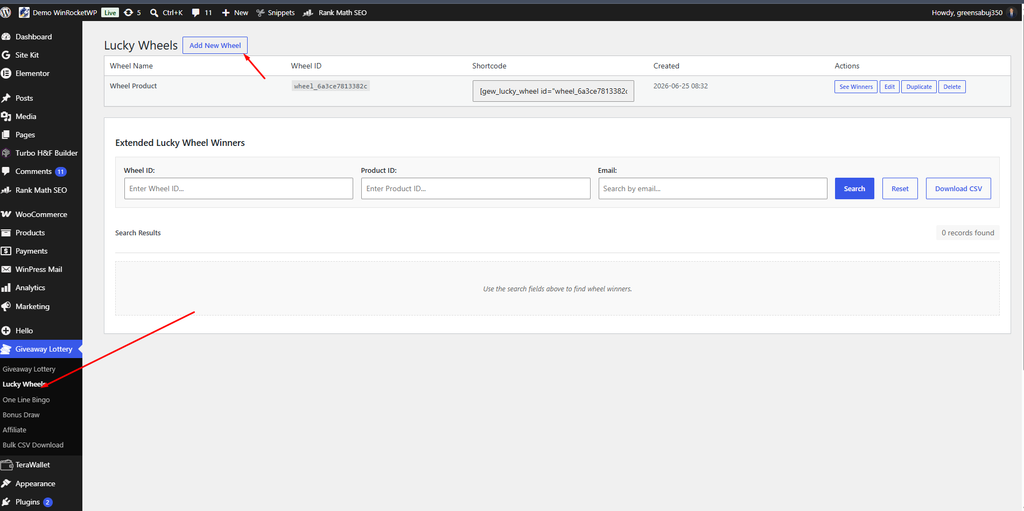Click the updates icon showing 5
This screenshot has height=511, width=1024.
(128, 12)
